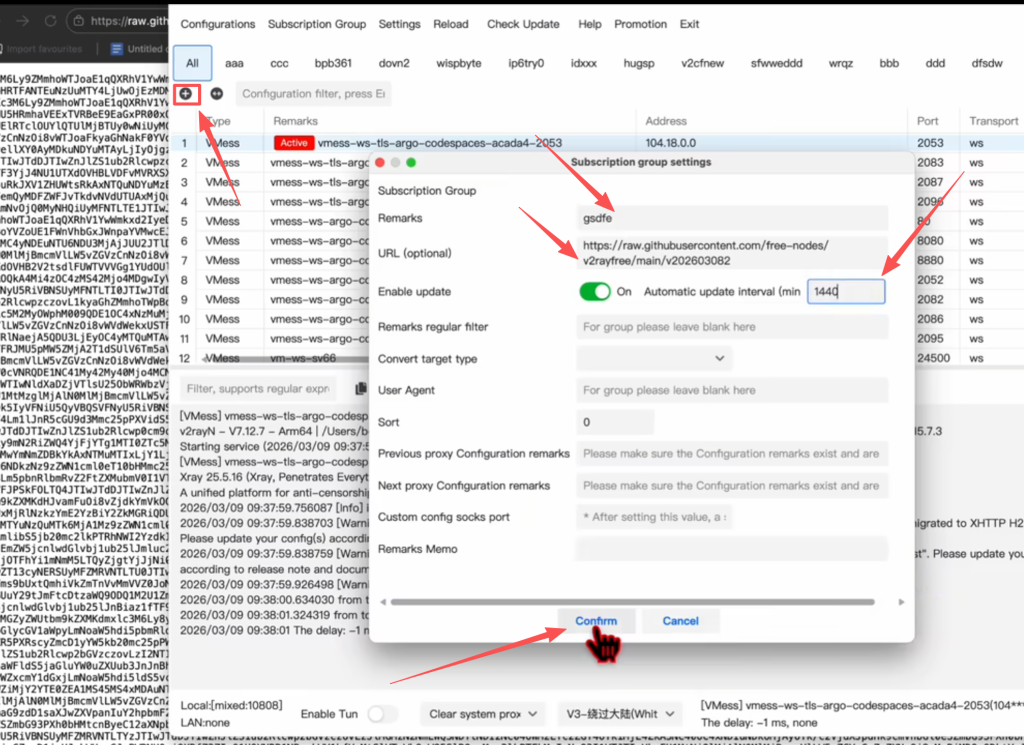Toggle the Enable update switch off

point(595,291)
